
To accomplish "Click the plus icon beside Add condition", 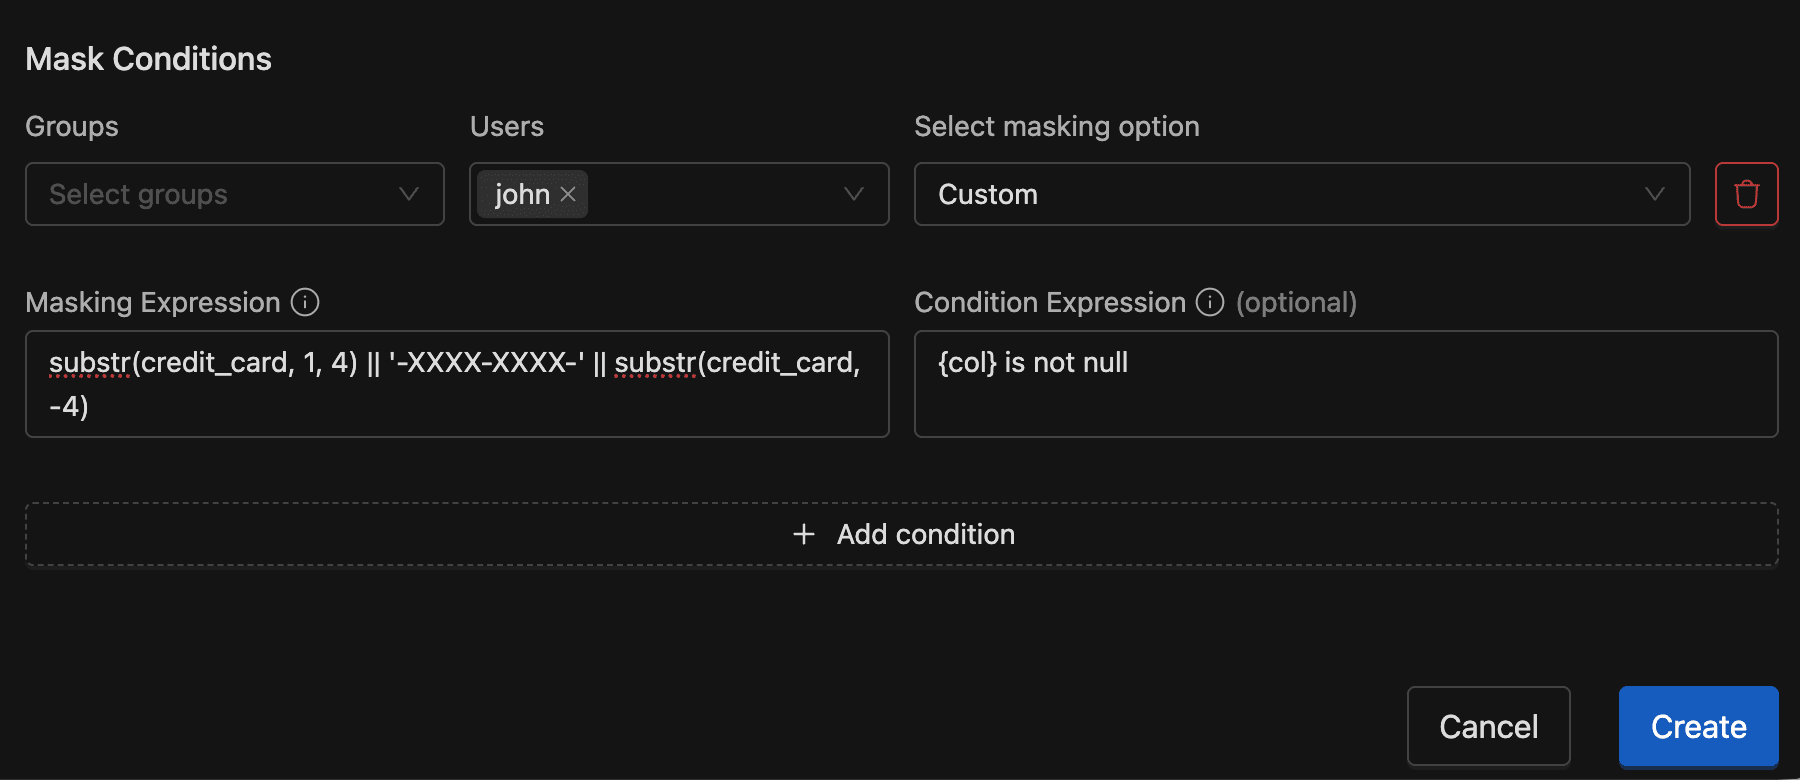I will [x=803, y=534].
